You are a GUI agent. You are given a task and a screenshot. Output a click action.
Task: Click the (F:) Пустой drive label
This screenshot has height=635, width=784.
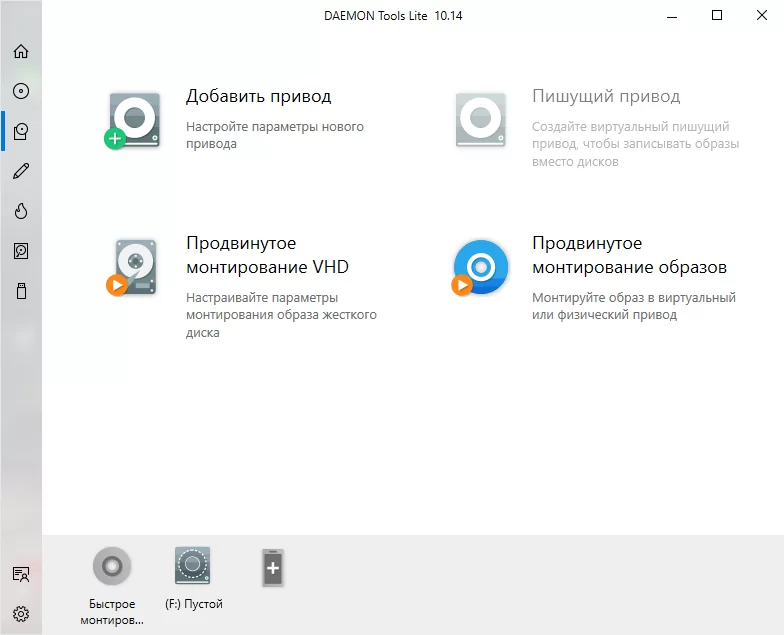(x=194, y=604)
